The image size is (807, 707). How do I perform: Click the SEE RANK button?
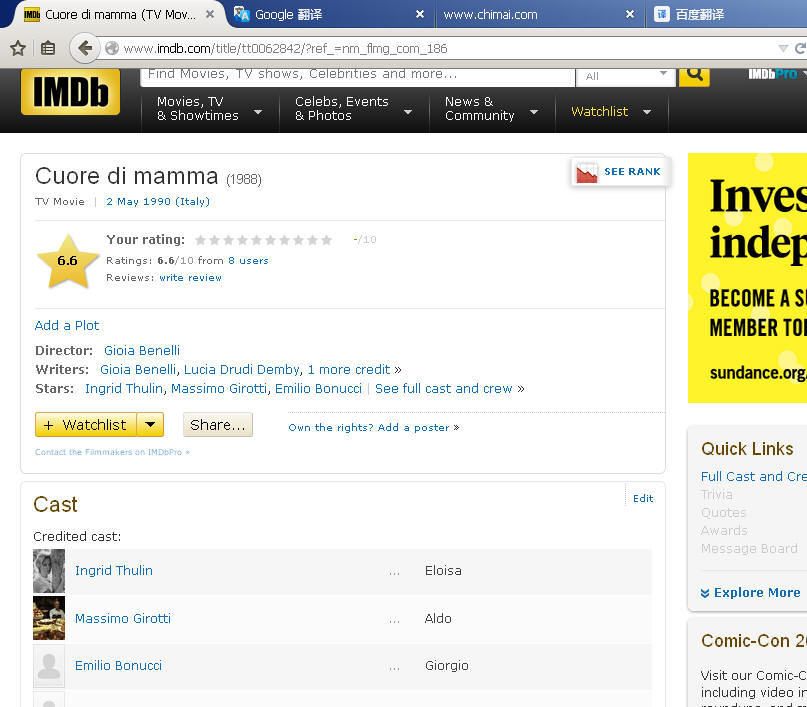coord(621,172)
